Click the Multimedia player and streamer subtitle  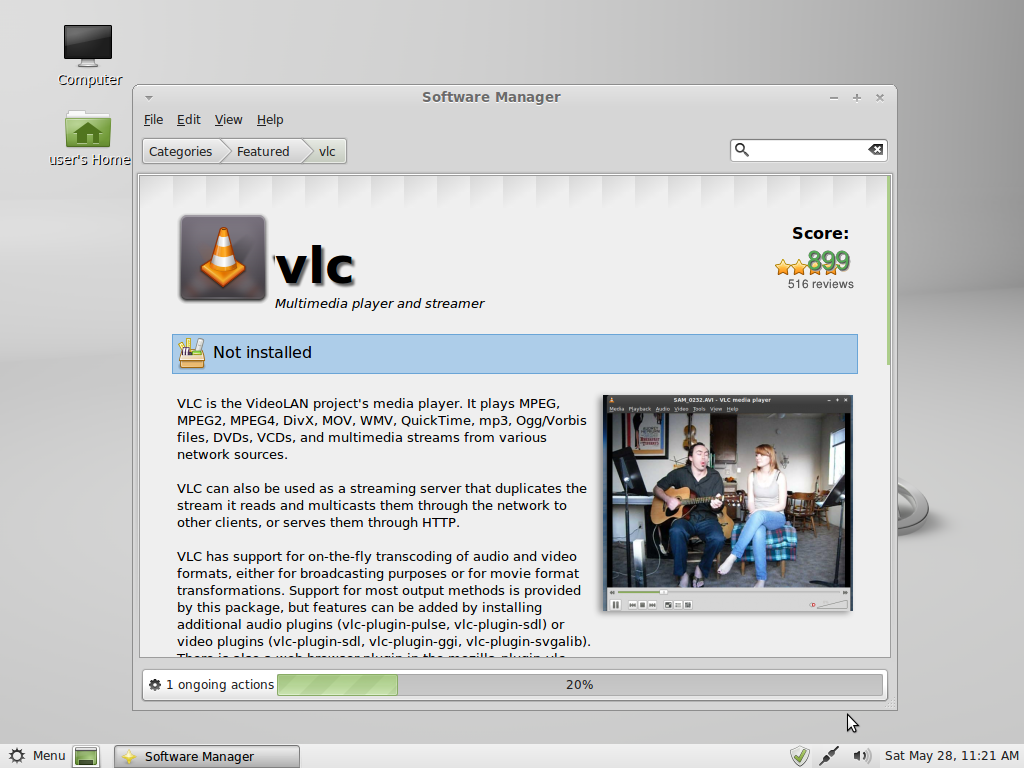(x=379, y=304)
